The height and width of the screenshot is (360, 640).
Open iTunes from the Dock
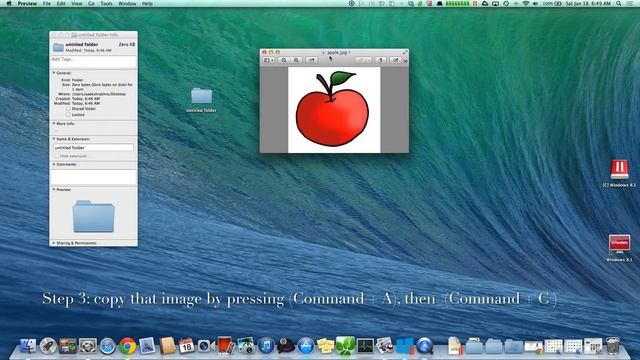pos(266,346)
